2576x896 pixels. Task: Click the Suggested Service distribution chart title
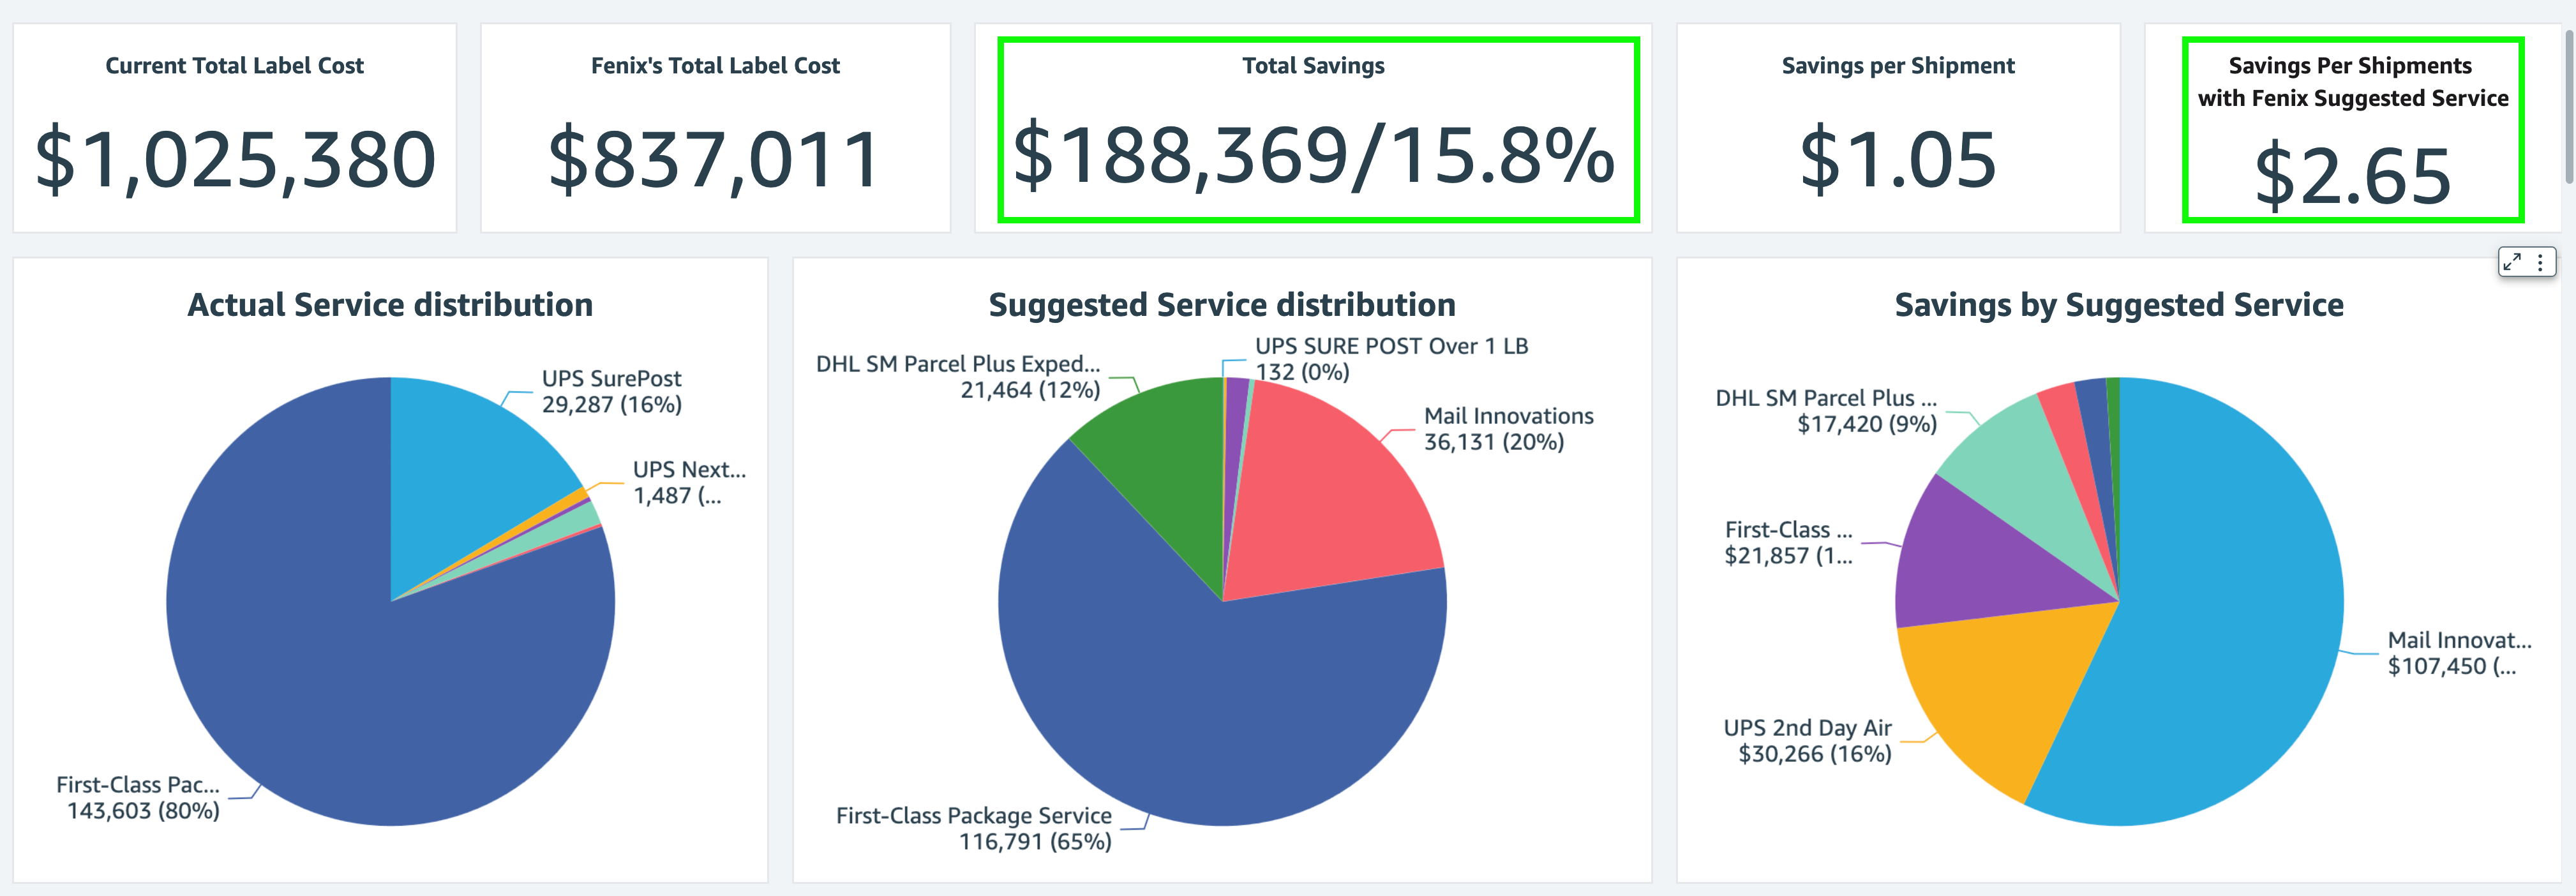[1221, 305]
